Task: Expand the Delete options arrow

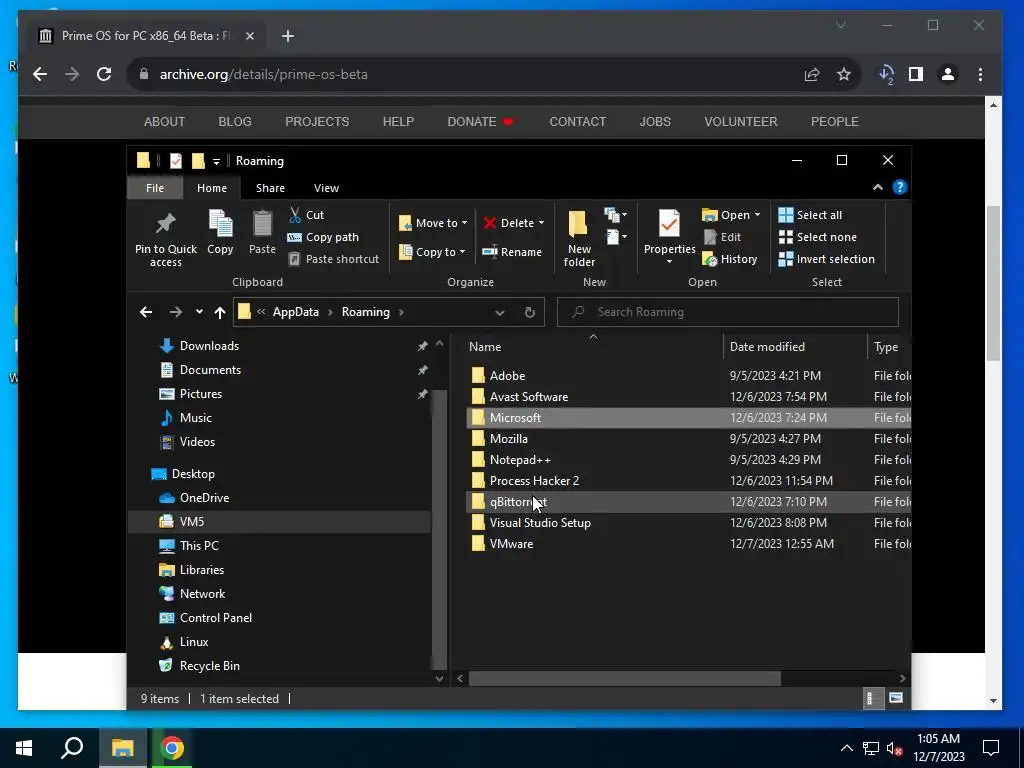Action: 541,223
